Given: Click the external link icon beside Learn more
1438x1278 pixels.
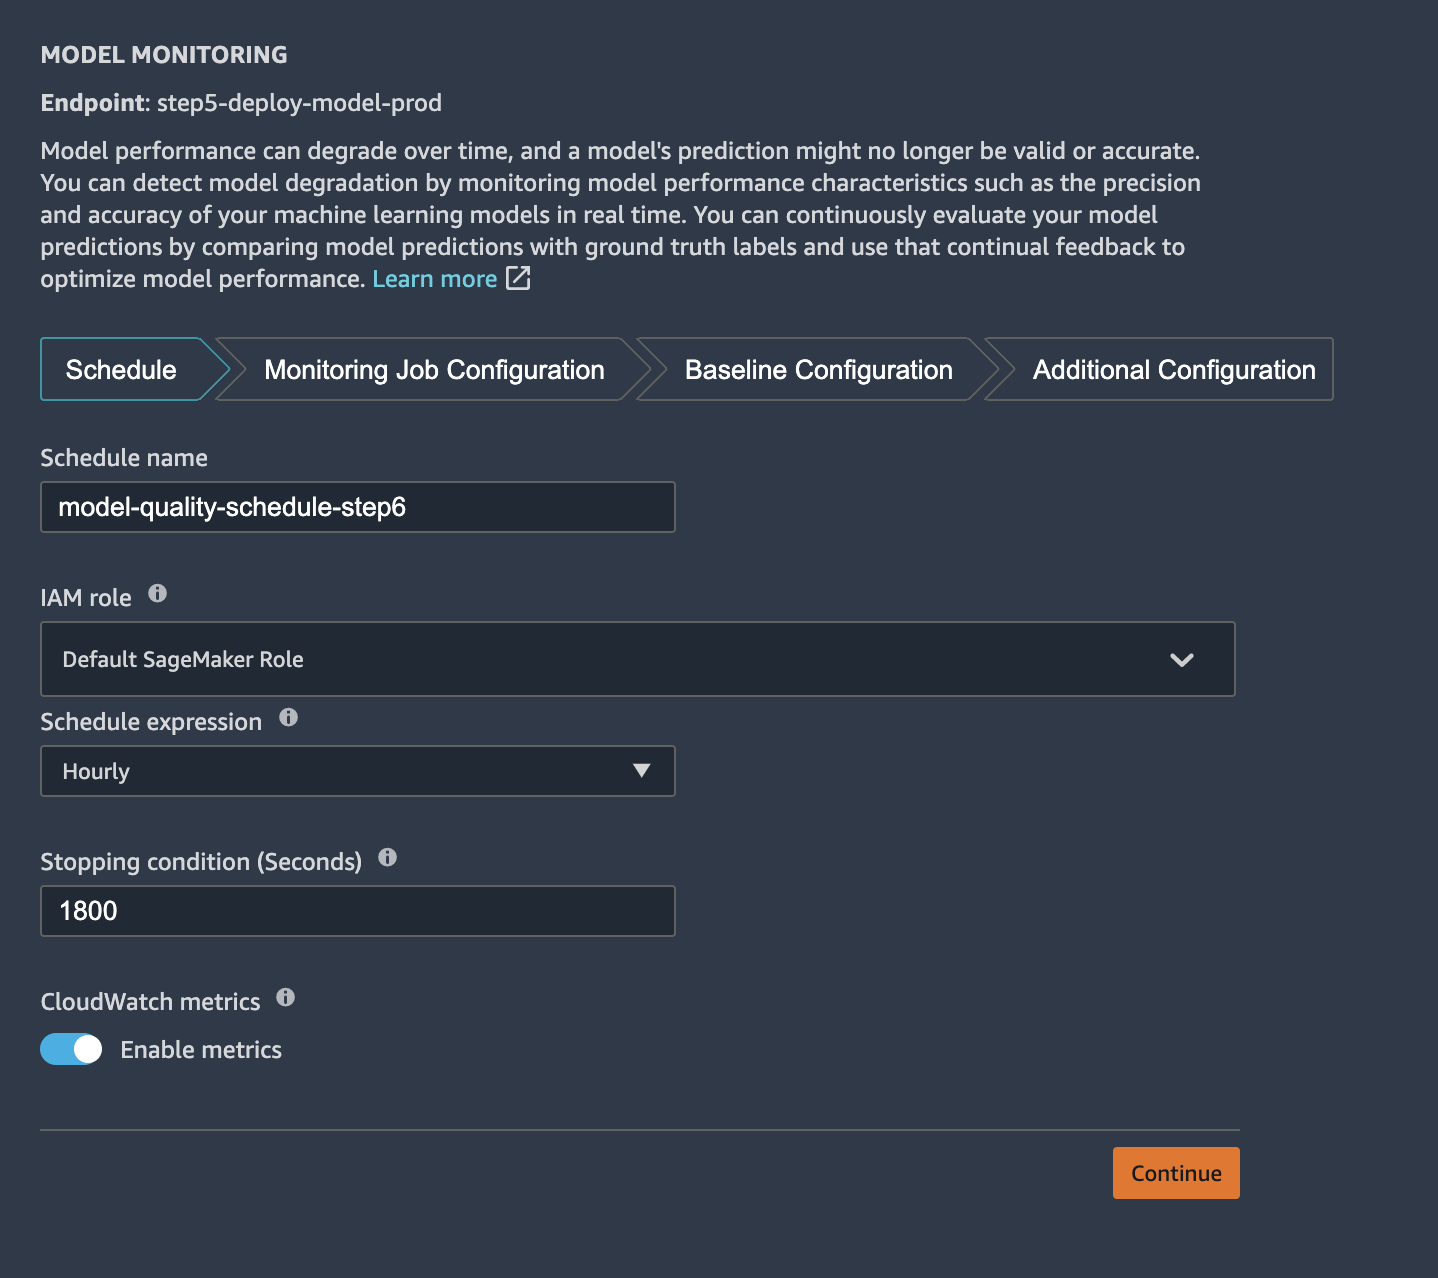Looking at the screenshot, I should click(x=518, y=278).
